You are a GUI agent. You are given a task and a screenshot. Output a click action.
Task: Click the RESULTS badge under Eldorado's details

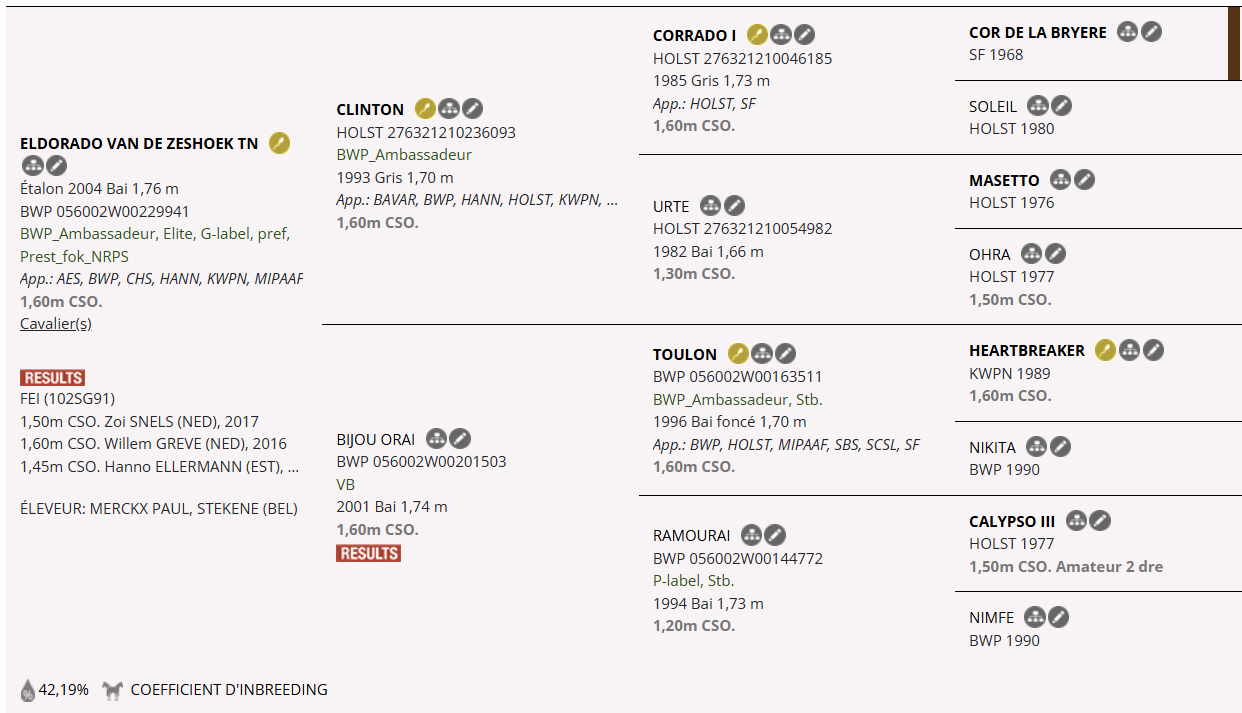click(x=52, y=377)
